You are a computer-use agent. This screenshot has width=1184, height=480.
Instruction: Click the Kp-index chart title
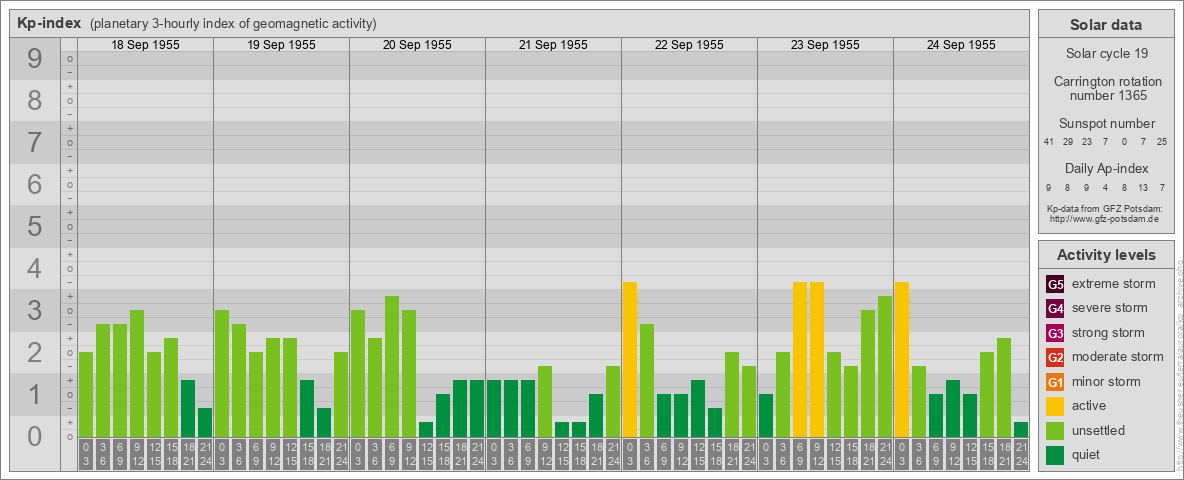click(x=49, y=23)
